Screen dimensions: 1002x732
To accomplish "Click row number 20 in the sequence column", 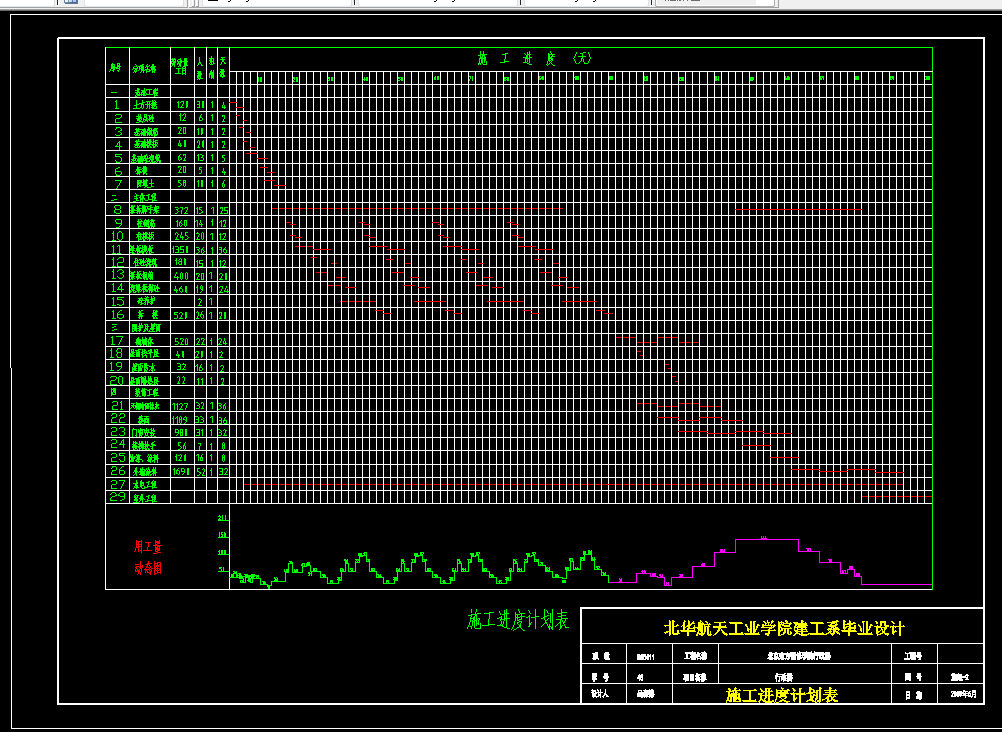I will (116, 380).
